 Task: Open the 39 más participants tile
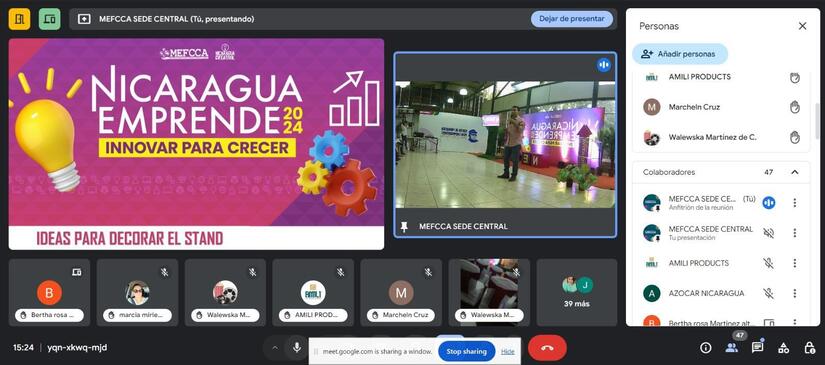point(577,292)
